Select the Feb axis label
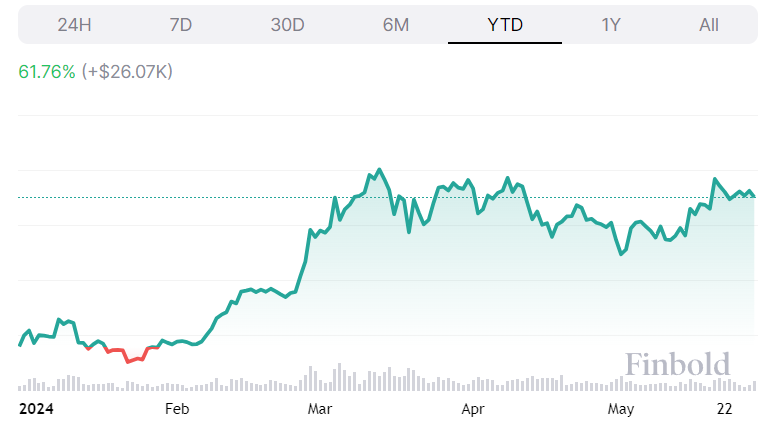Screen dimensions: 771x430 pos(176,408)
